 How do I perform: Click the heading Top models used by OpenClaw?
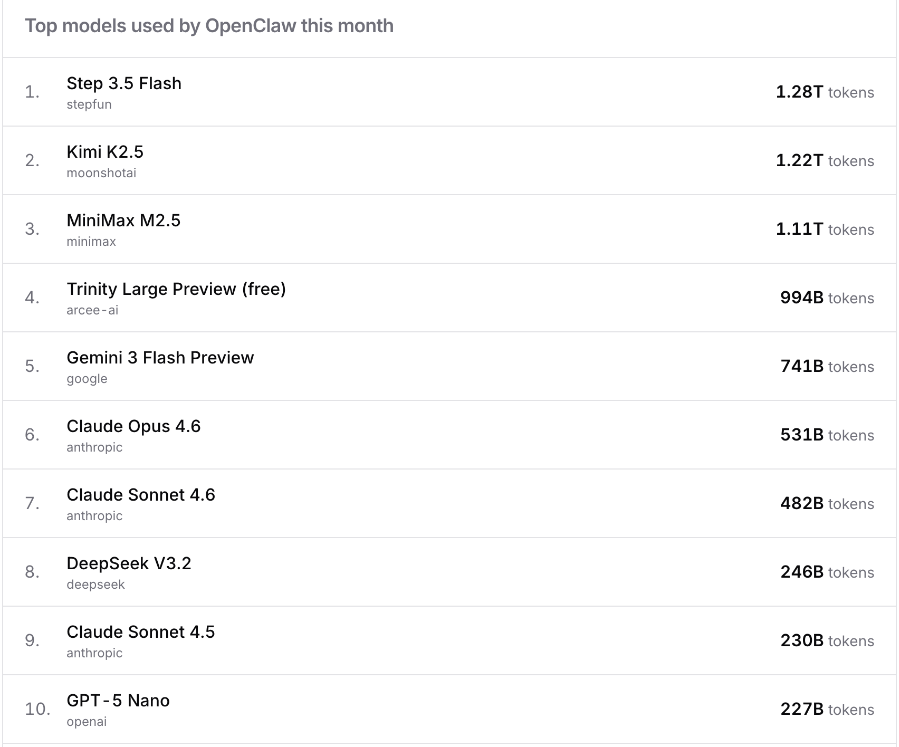coord(209,26)
